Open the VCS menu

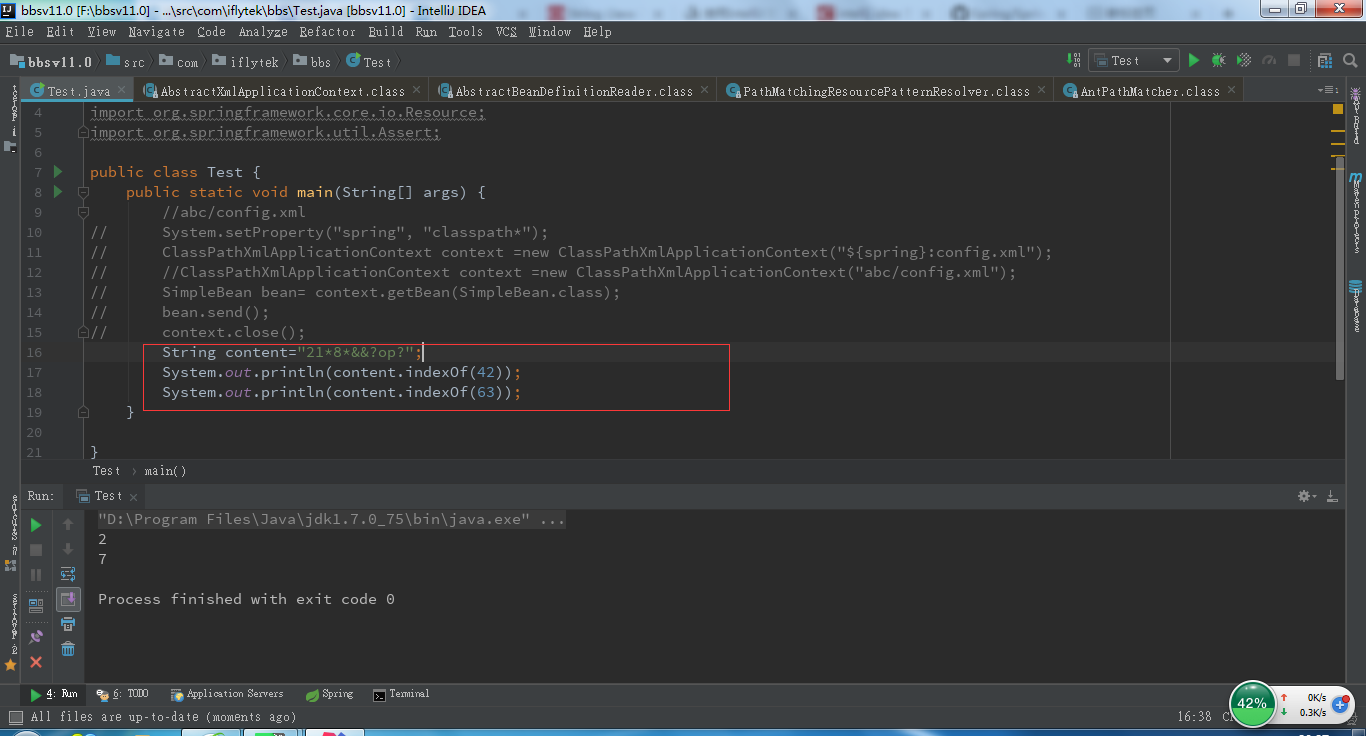(506, 32)
